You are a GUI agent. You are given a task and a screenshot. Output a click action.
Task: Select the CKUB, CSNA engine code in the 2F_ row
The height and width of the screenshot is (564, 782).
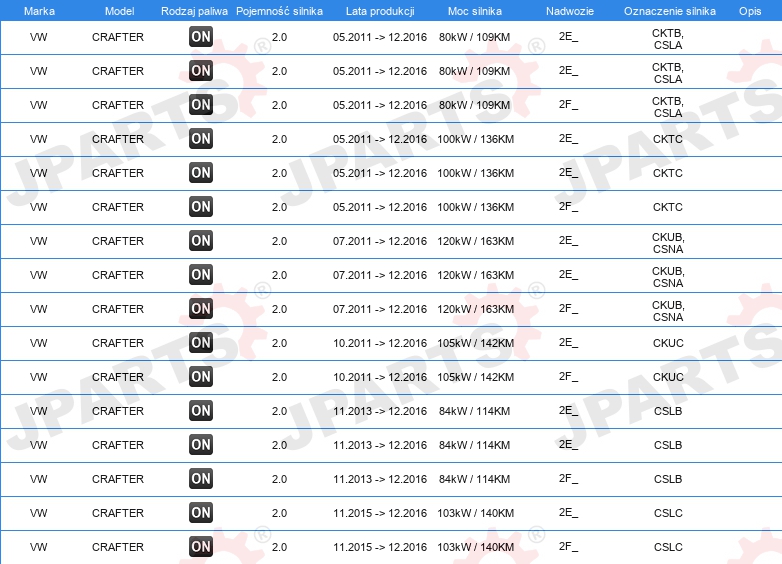click(x=668, y=311)
